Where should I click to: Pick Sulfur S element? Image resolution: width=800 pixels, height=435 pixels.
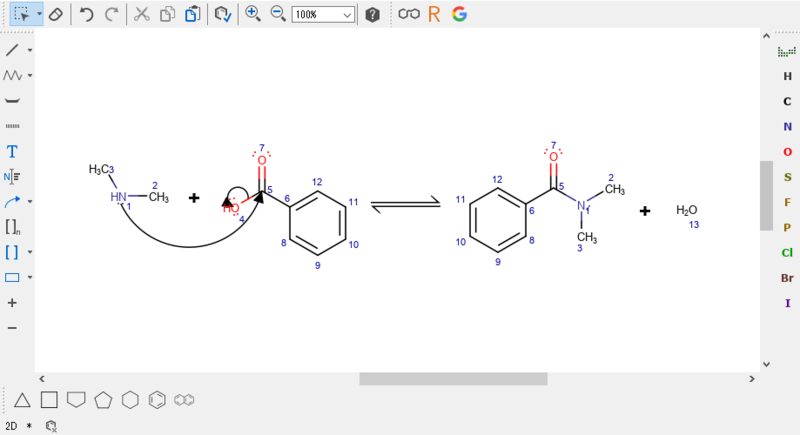[x=788, y=177]
